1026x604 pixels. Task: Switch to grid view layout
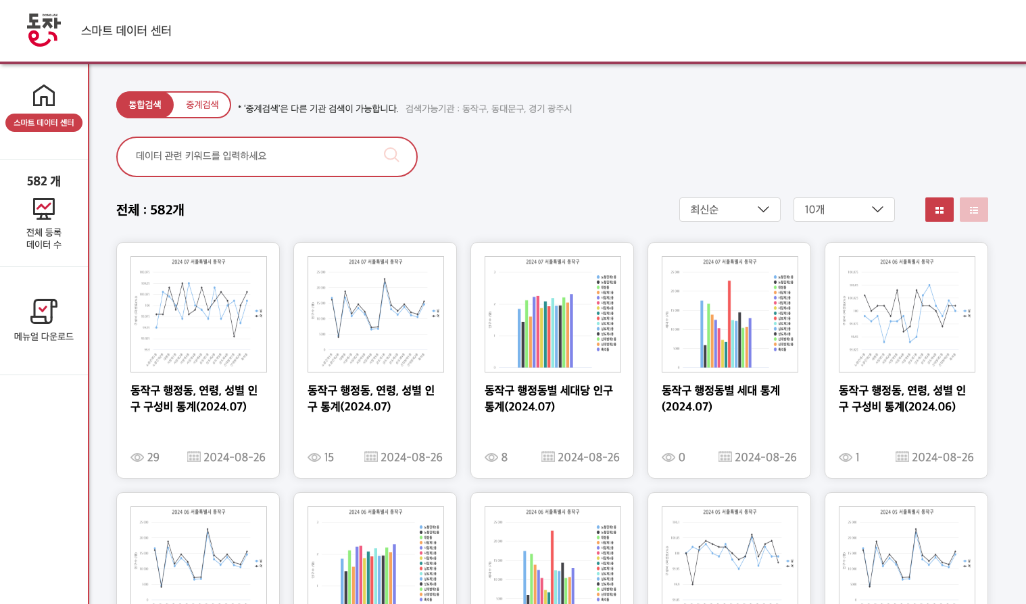coord(939,210)
